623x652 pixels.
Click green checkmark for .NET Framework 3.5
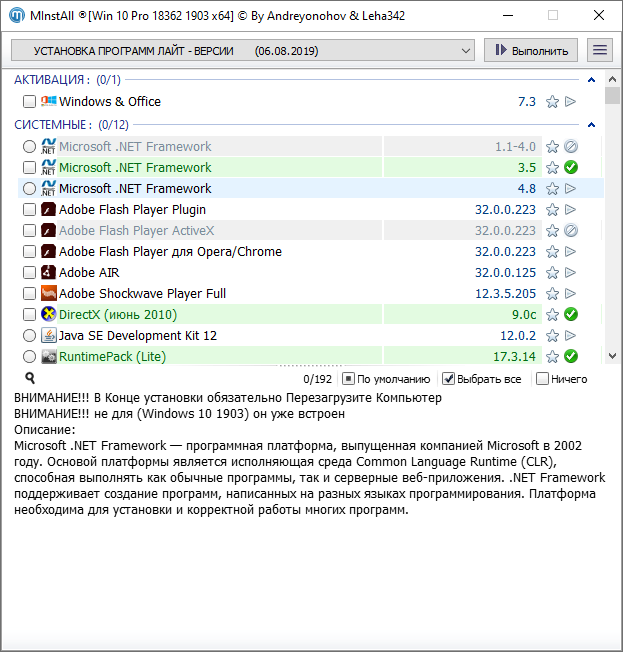coord(571,168)
